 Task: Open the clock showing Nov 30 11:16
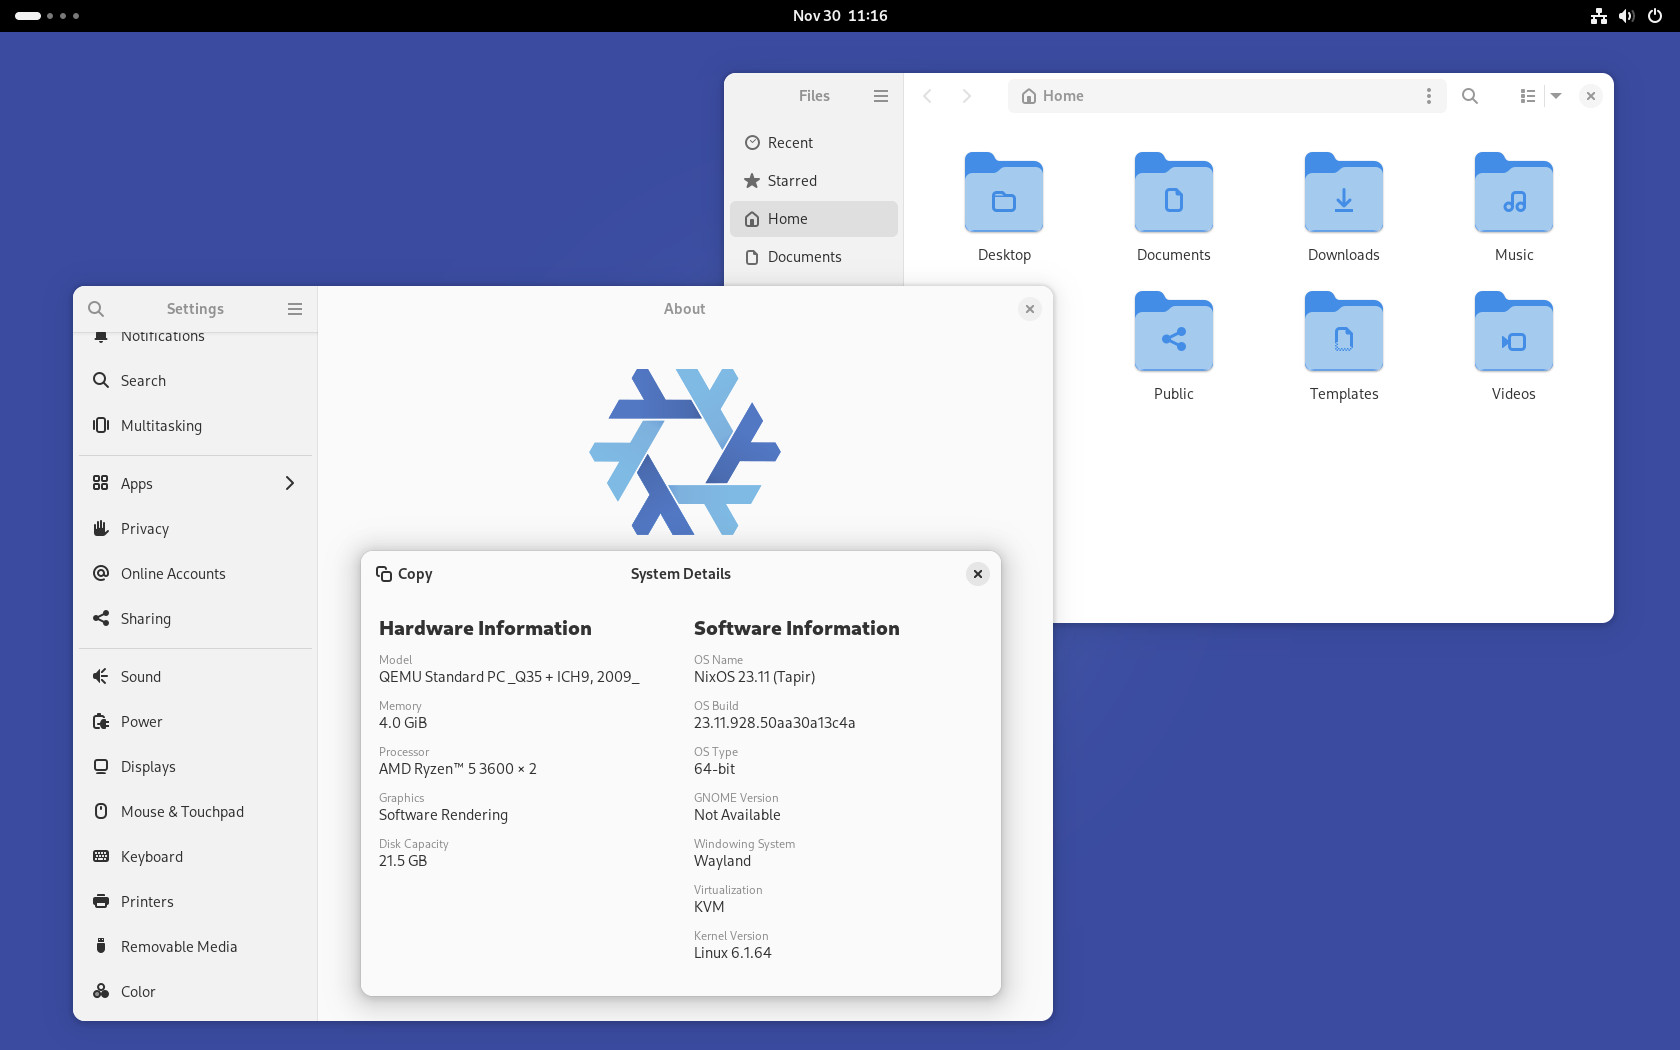840,16
